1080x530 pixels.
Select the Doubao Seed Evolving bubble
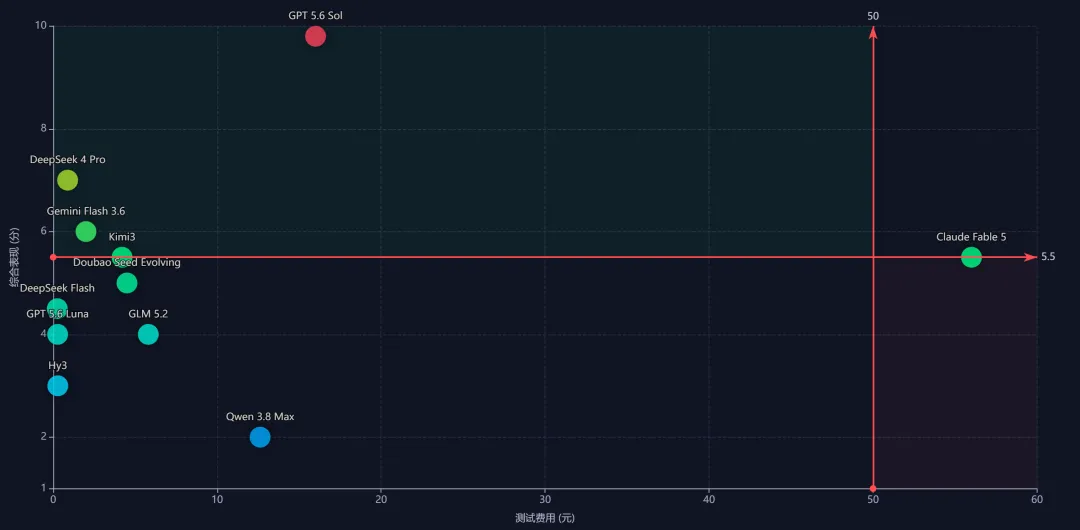127,283
